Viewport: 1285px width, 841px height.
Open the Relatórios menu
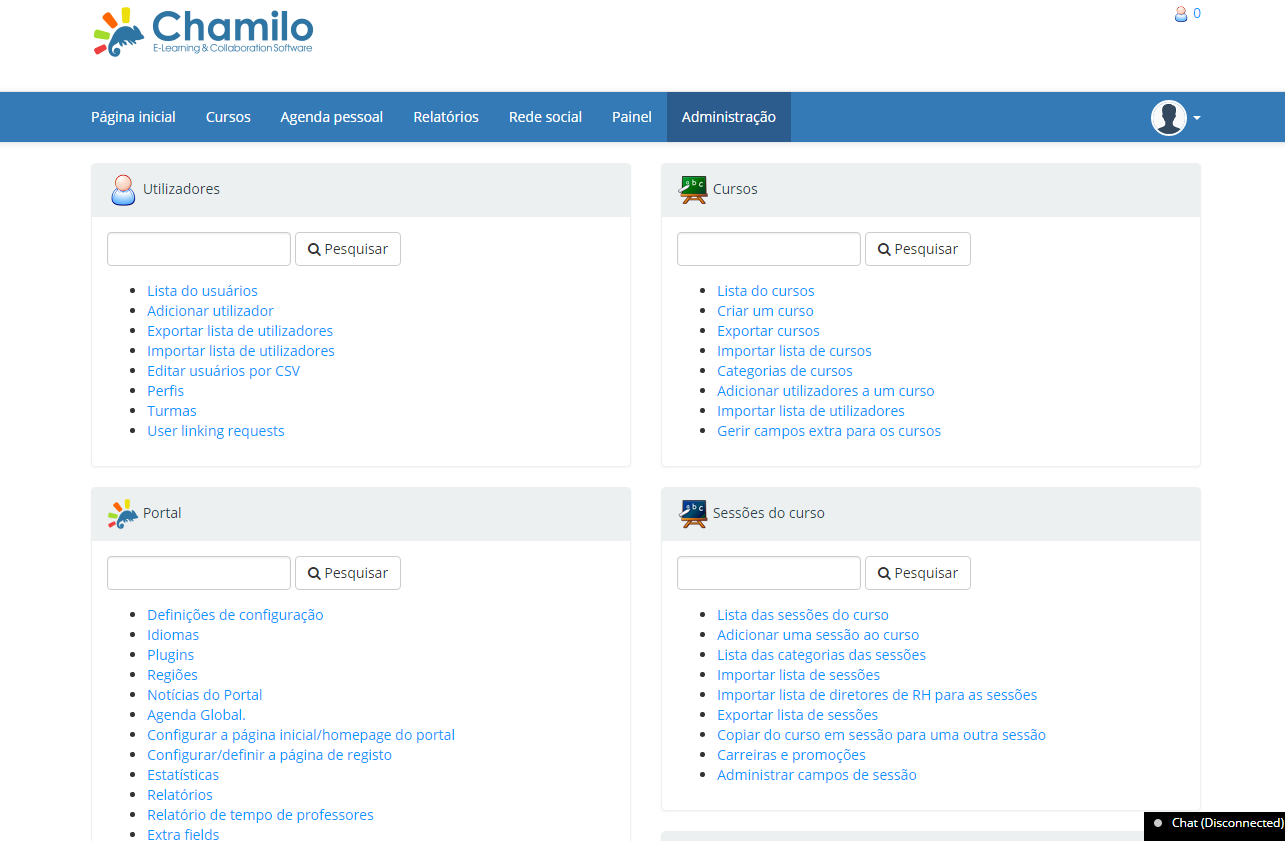pyautogui.click(x=446, y=116)
